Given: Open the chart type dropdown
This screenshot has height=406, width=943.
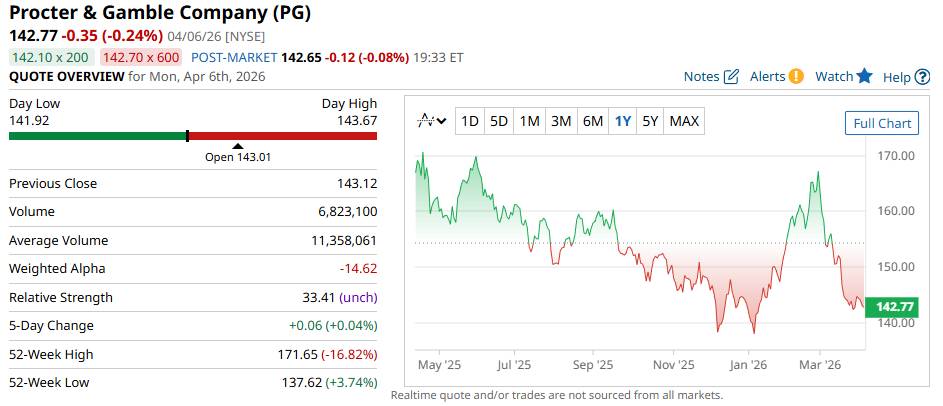Looking at the screenshot, I should point(432,121).
